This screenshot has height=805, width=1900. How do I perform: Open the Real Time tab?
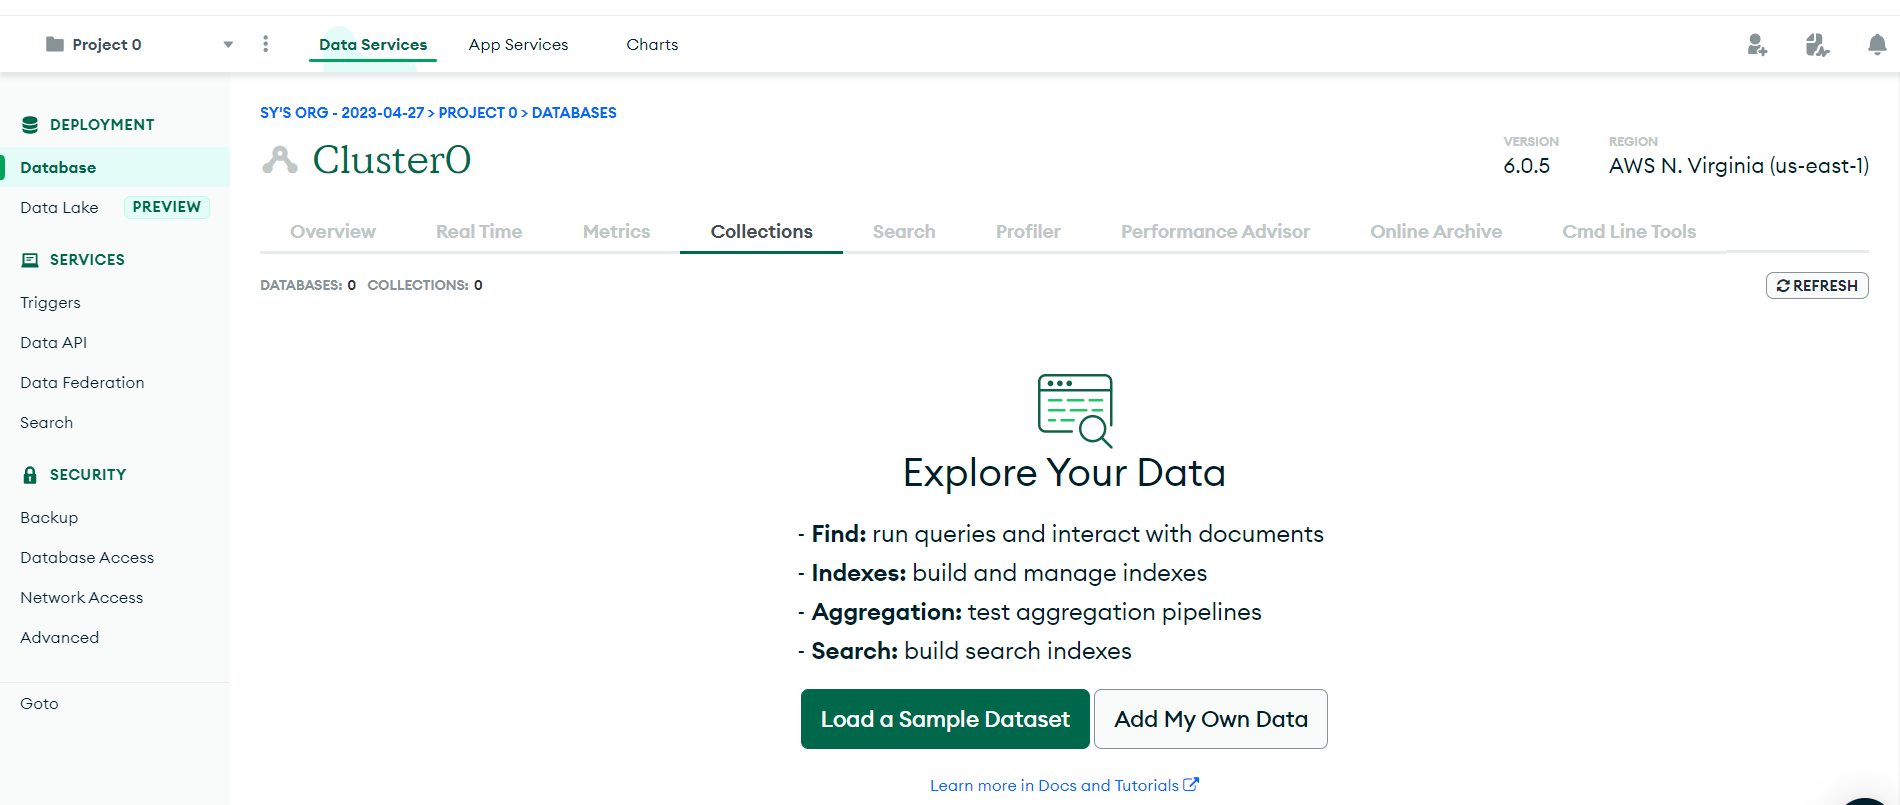[x=479, y=232]
